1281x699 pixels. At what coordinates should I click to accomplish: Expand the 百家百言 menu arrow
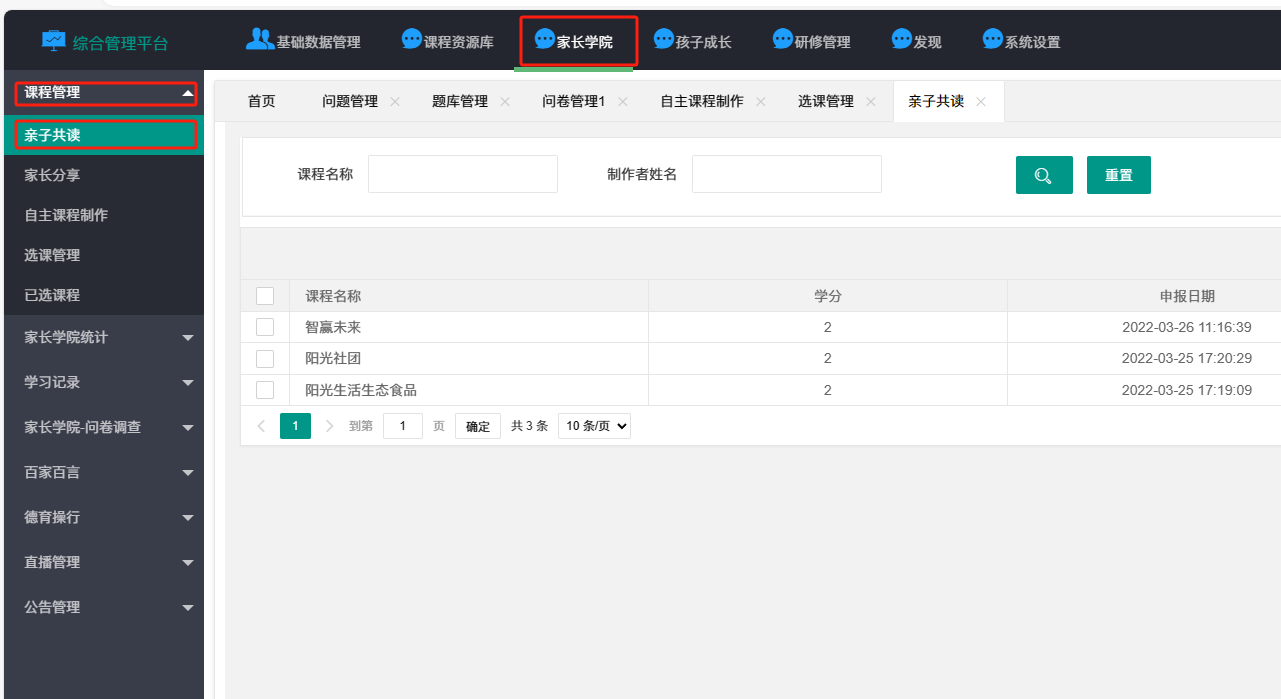pos(188,473)
